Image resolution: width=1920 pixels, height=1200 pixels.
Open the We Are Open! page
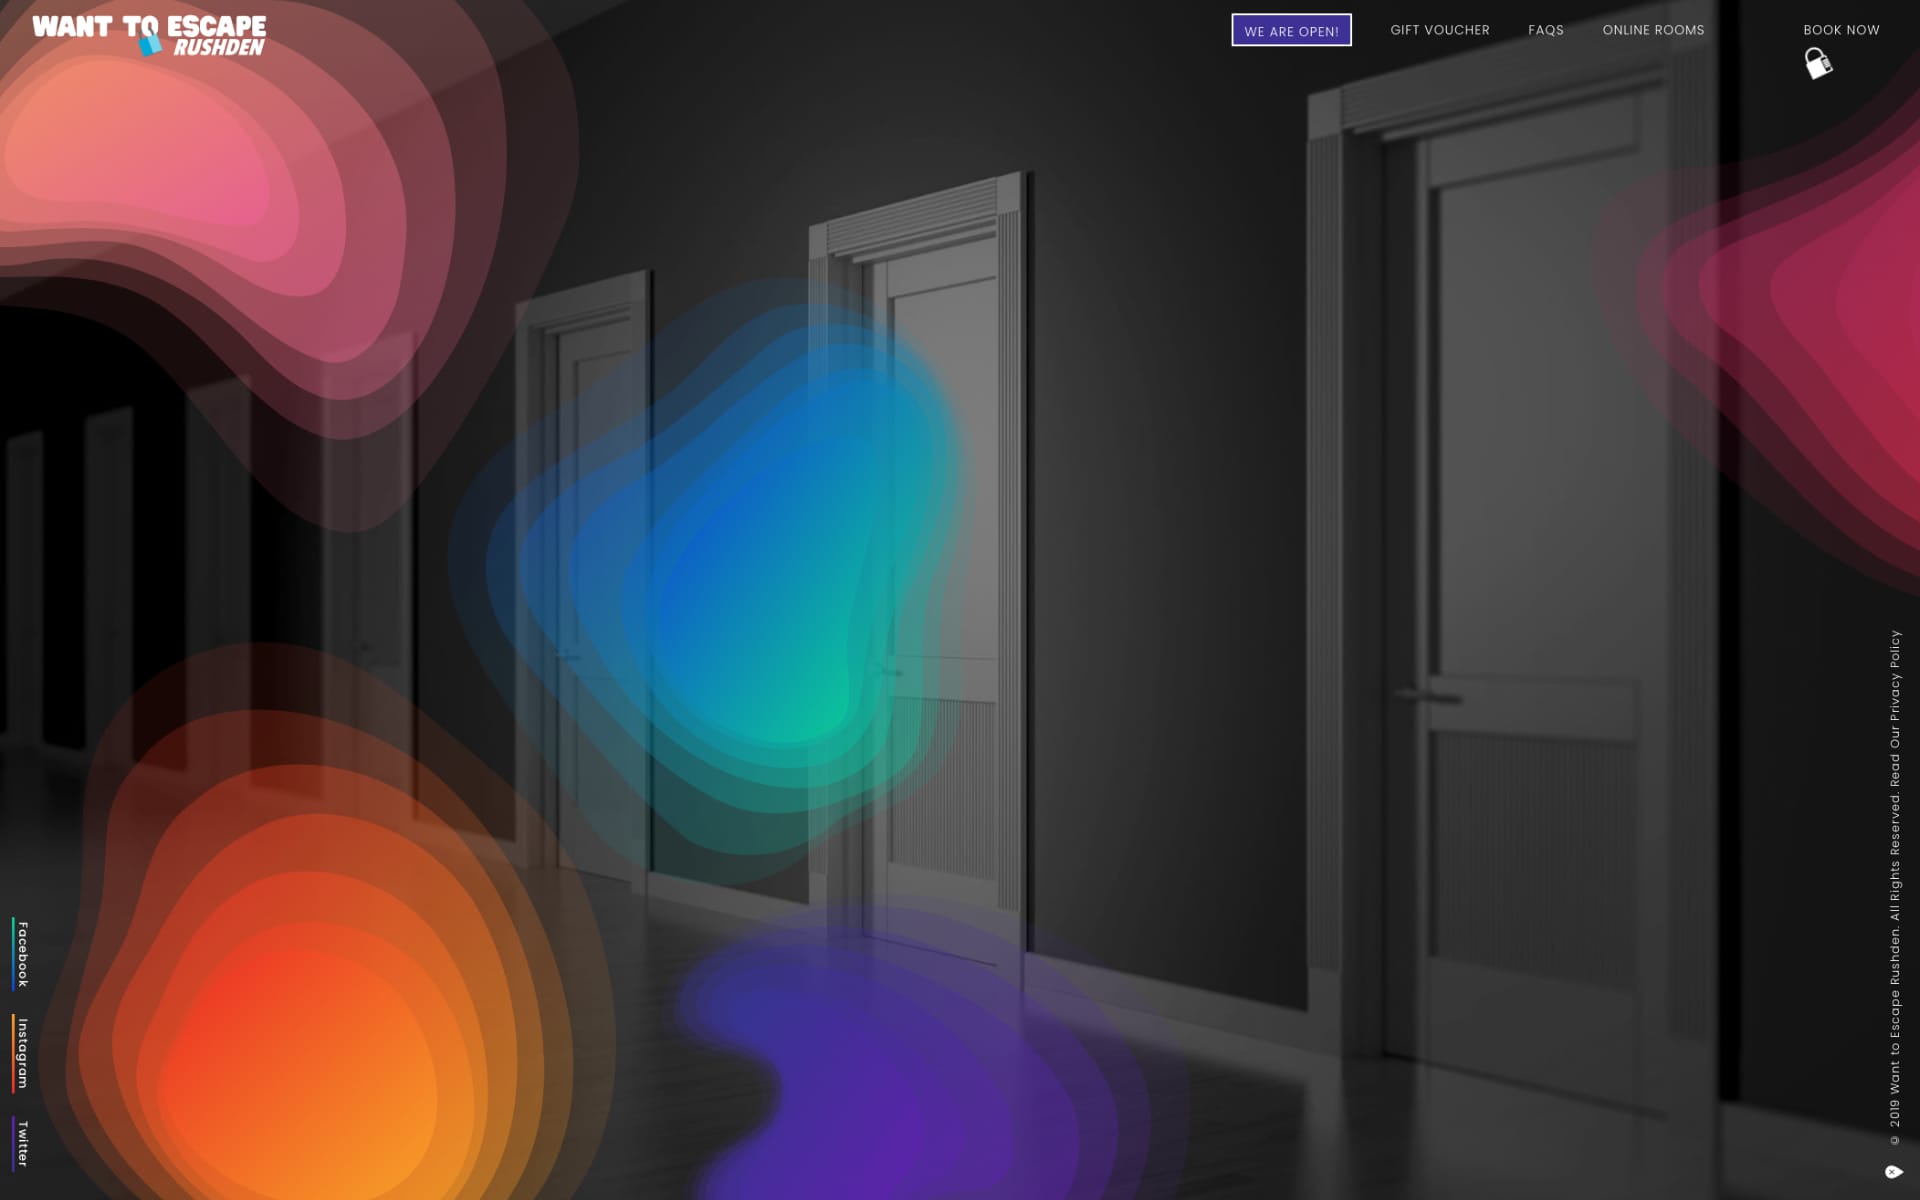[1291, 30]
